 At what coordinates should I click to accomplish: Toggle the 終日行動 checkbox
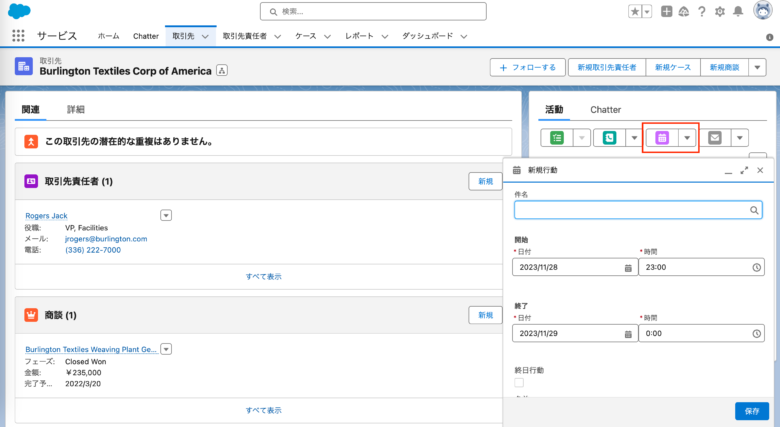[519, 383]
